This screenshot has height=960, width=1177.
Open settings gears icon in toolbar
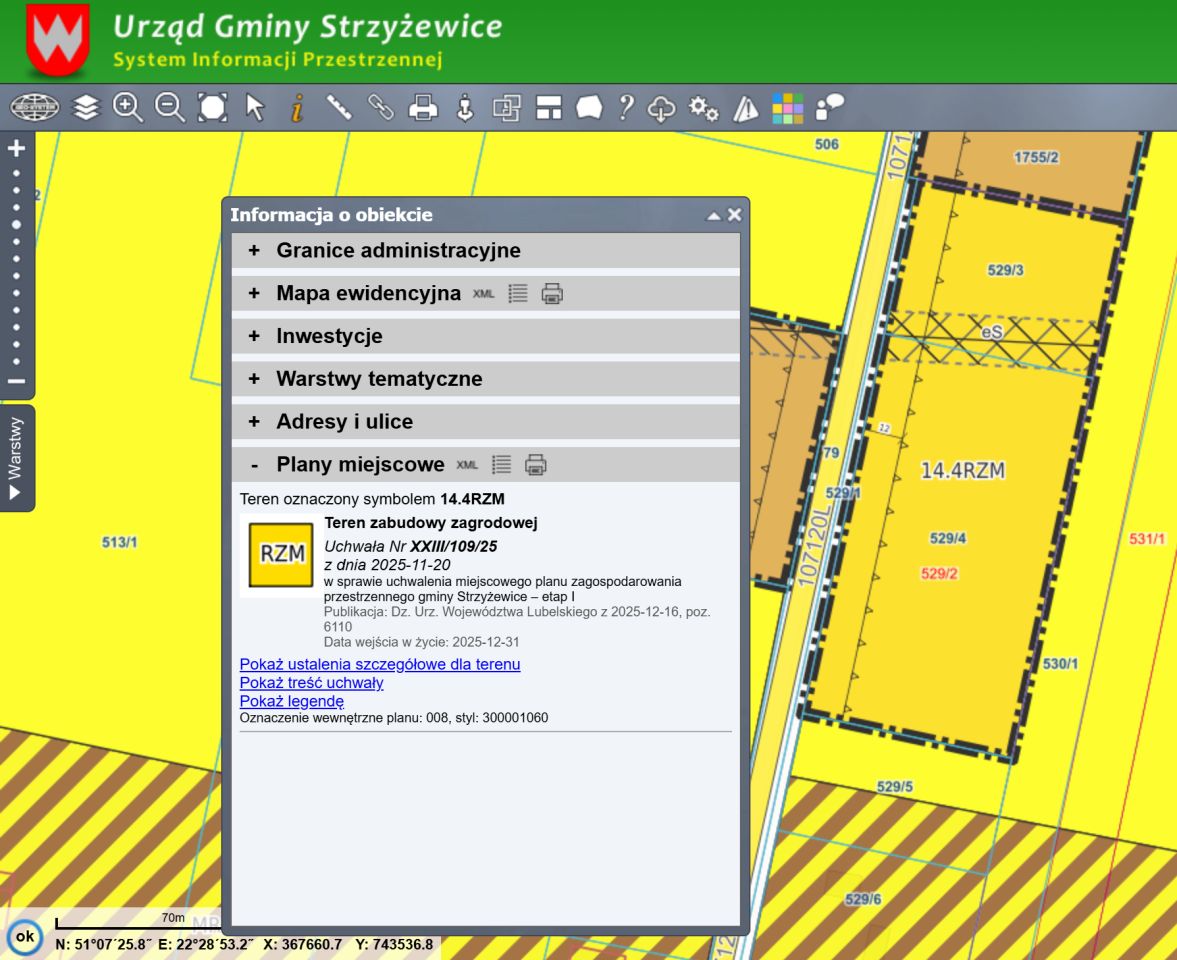pos(703,108)
